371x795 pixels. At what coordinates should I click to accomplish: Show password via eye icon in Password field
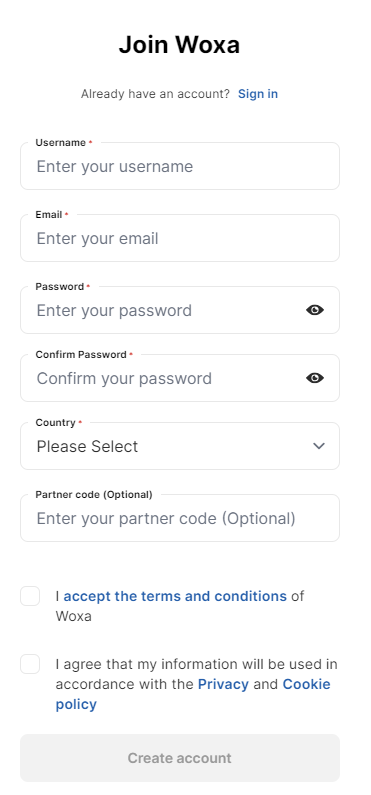click(315, 310)
